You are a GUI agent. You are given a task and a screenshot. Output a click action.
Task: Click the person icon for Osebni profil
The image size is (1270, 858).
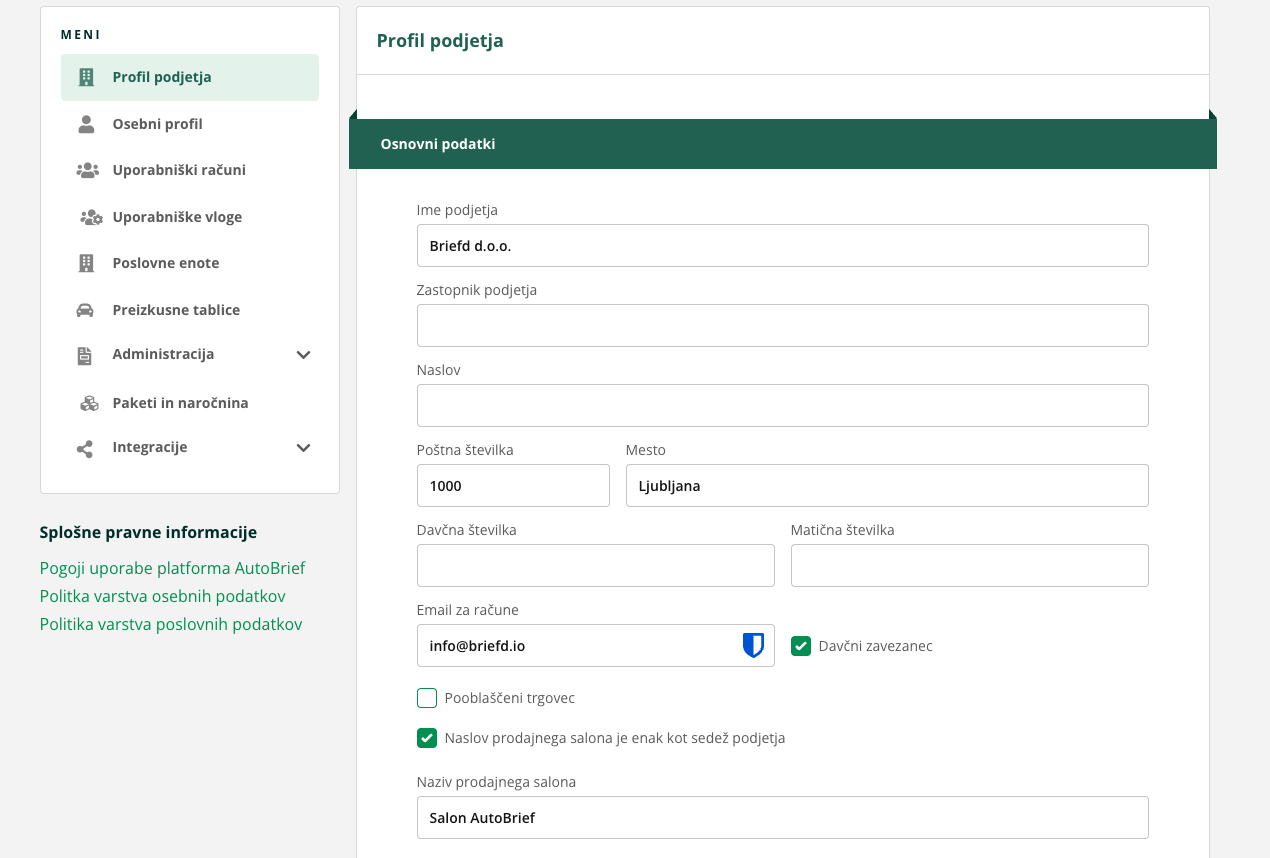pyautogui.click(x=86, y=124)
